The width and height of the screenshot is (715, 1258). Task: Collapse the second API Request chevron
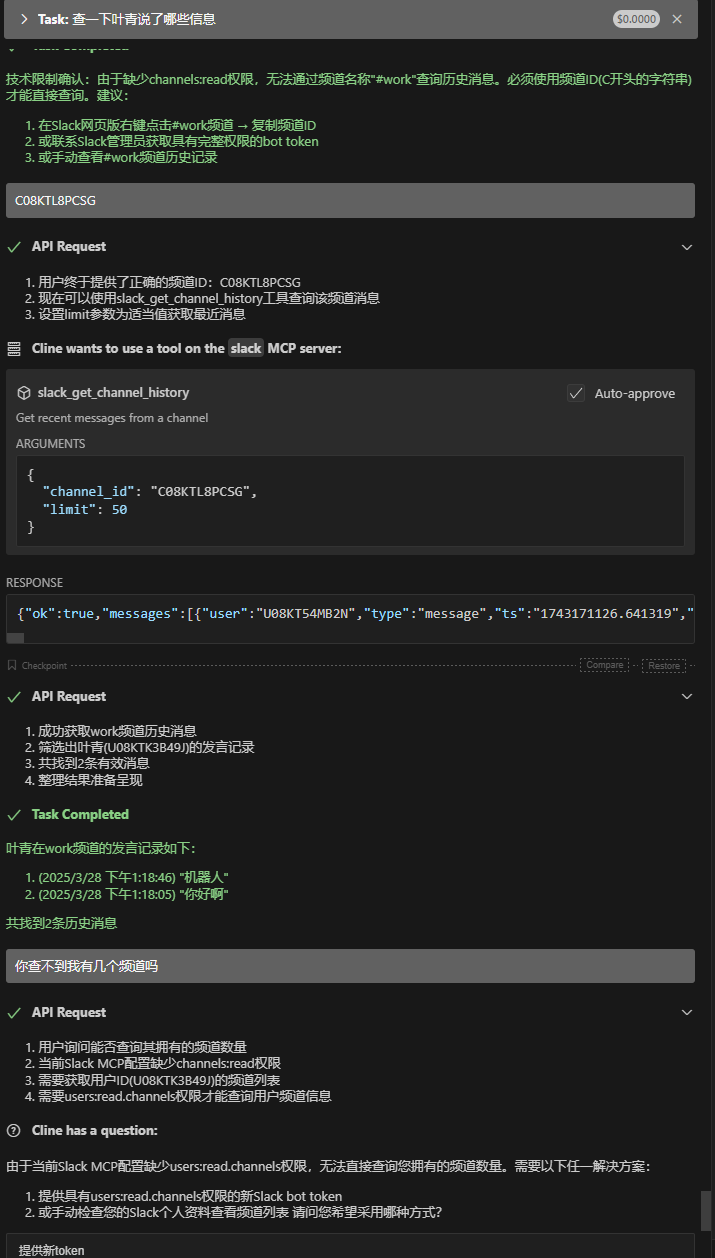point(687,697)
